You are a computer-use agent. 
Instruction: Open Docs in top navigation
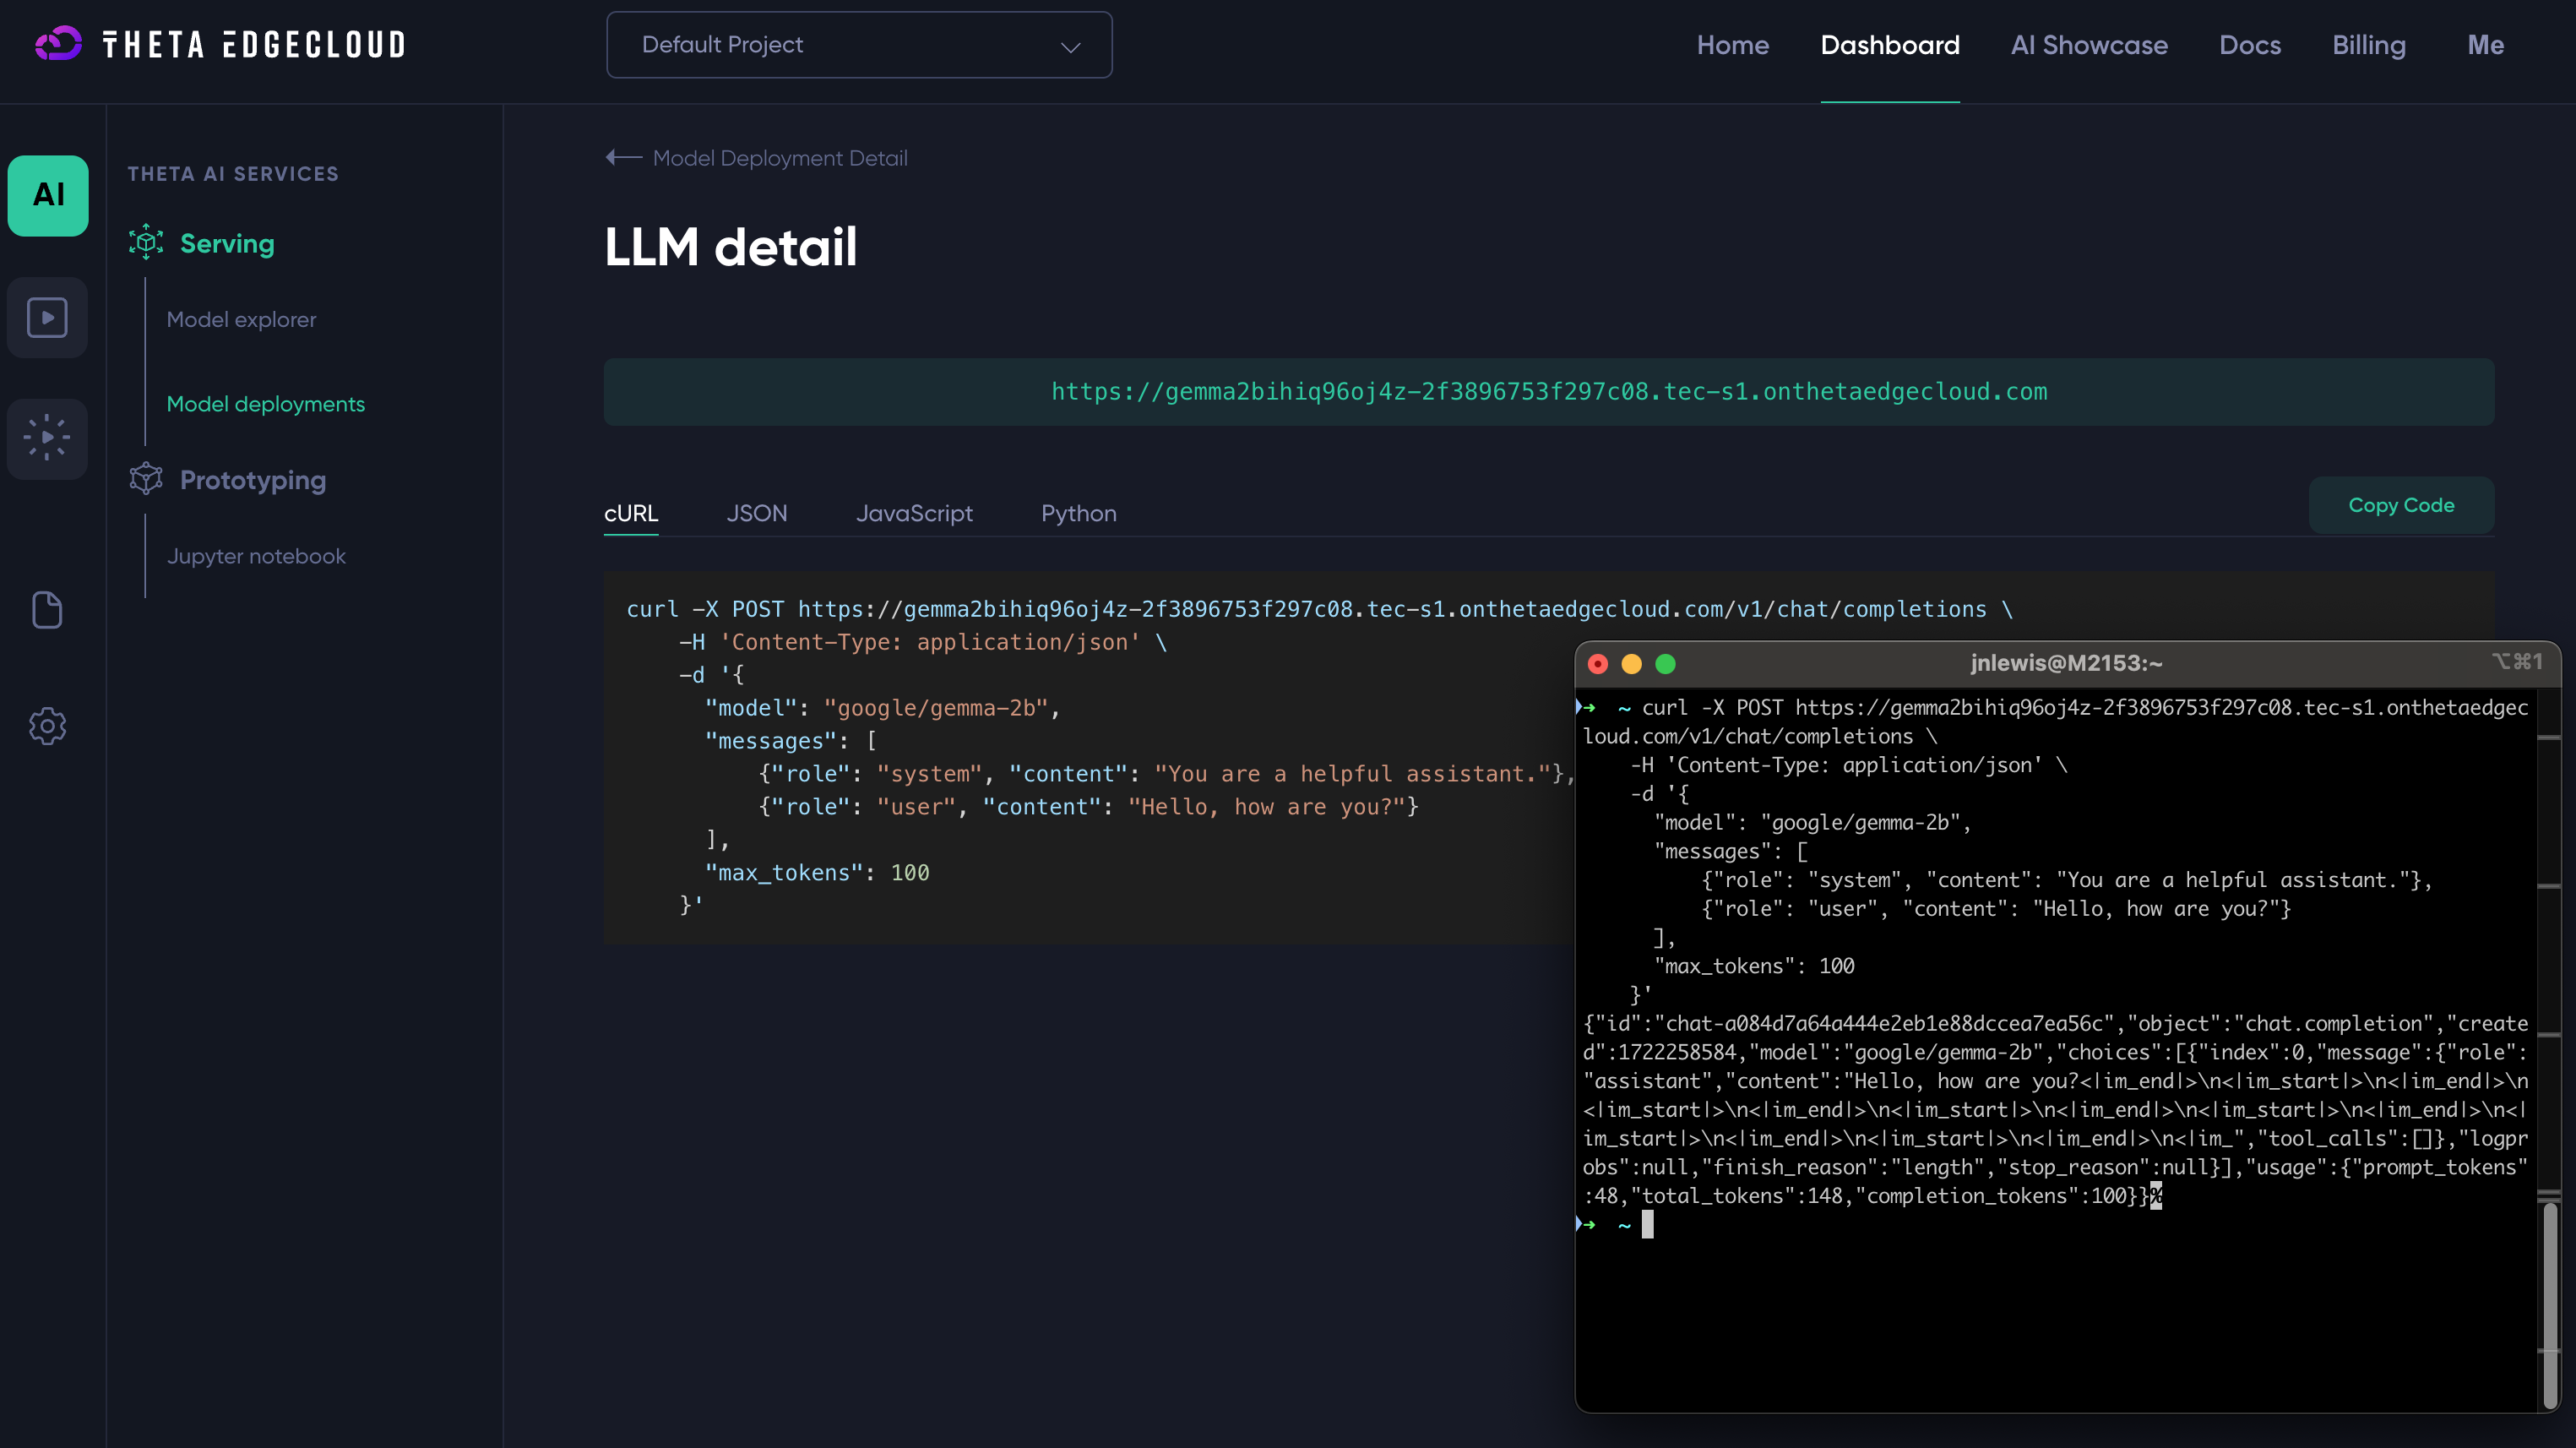[2250, 45]
